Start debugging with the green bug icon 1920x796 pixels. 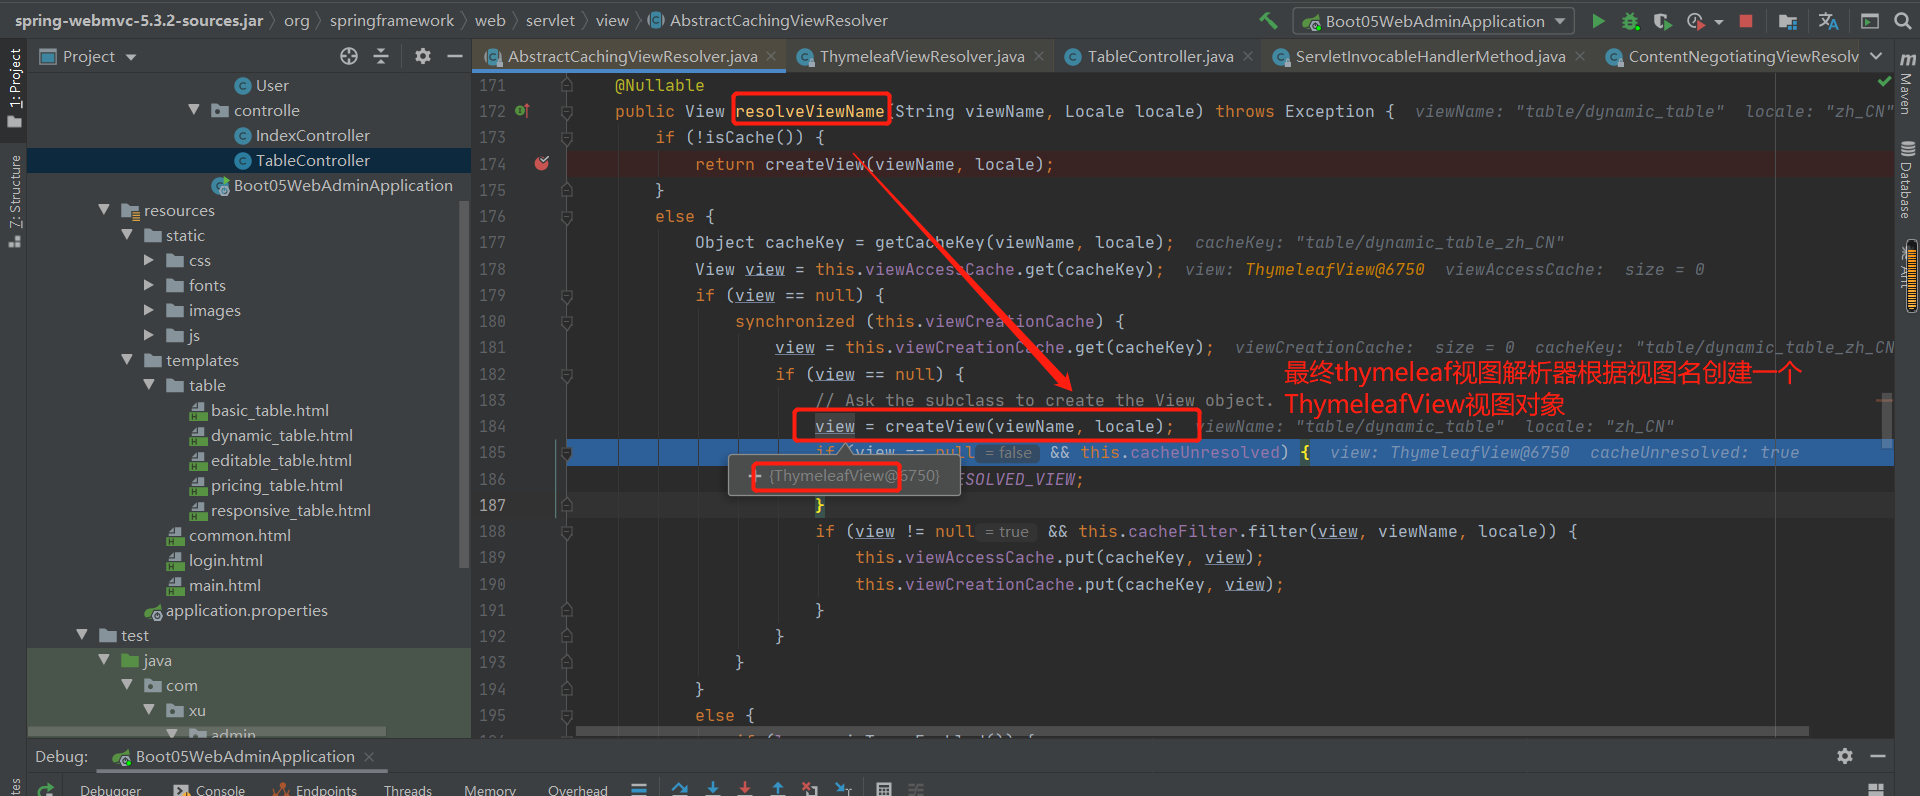tap(1631, 20)
